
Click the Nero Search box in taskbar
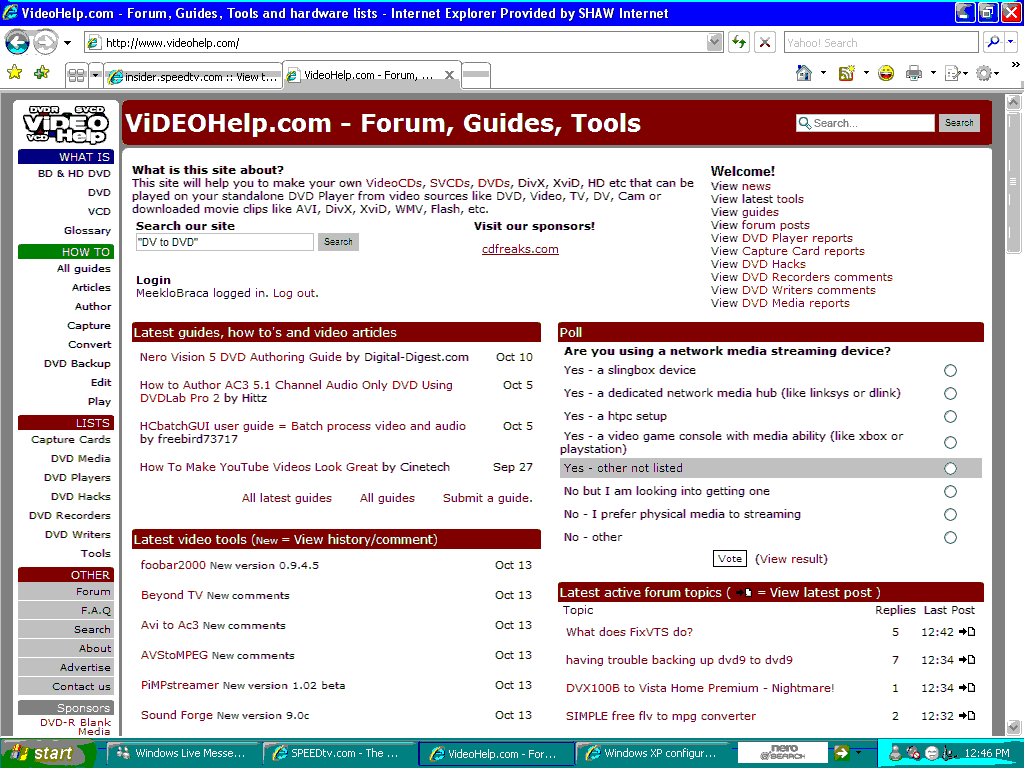tap(782, 753)
